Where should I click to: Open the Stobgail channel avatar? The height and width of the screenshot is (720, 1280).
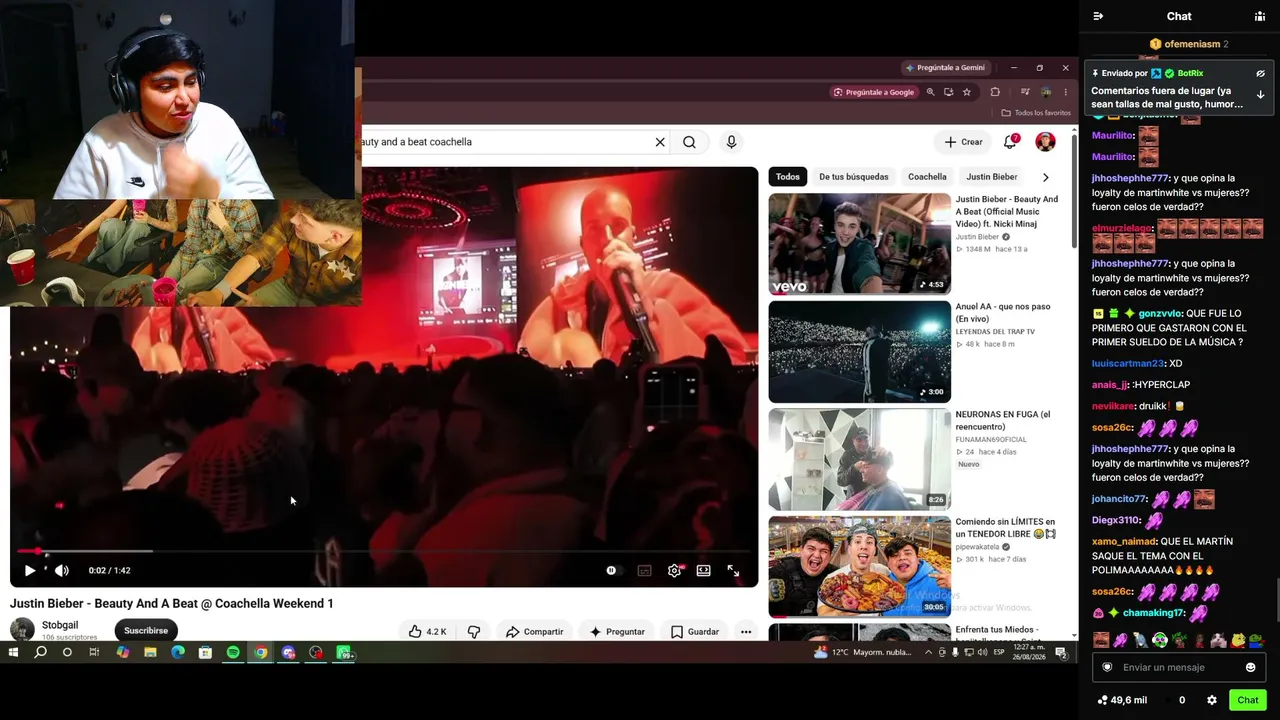(22, 629)
